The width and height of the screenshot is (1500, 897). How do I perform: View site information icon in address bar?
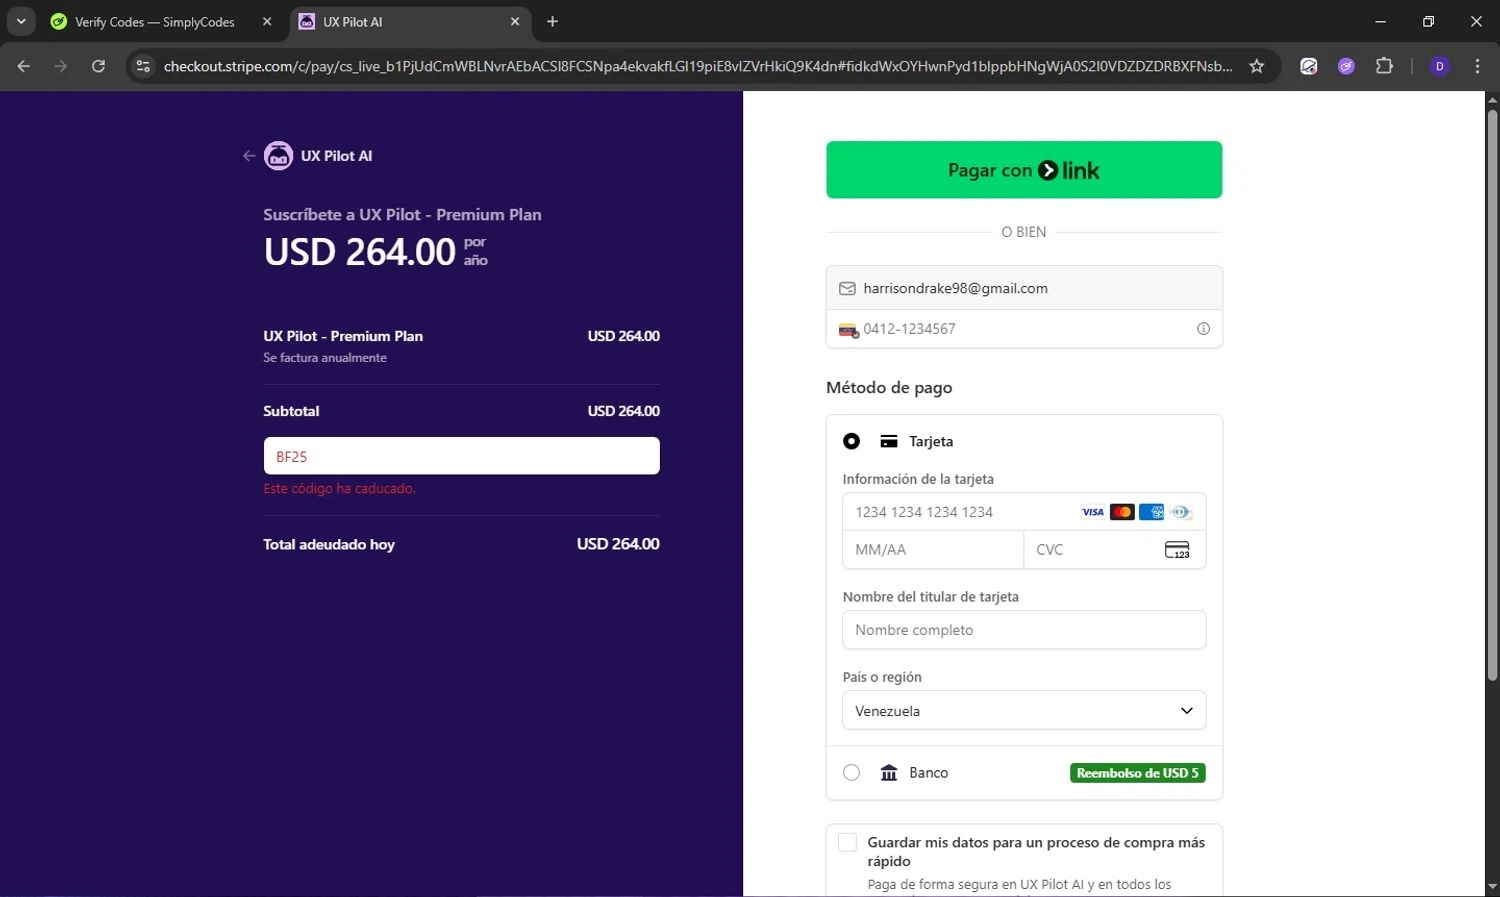tap(143, 66)
